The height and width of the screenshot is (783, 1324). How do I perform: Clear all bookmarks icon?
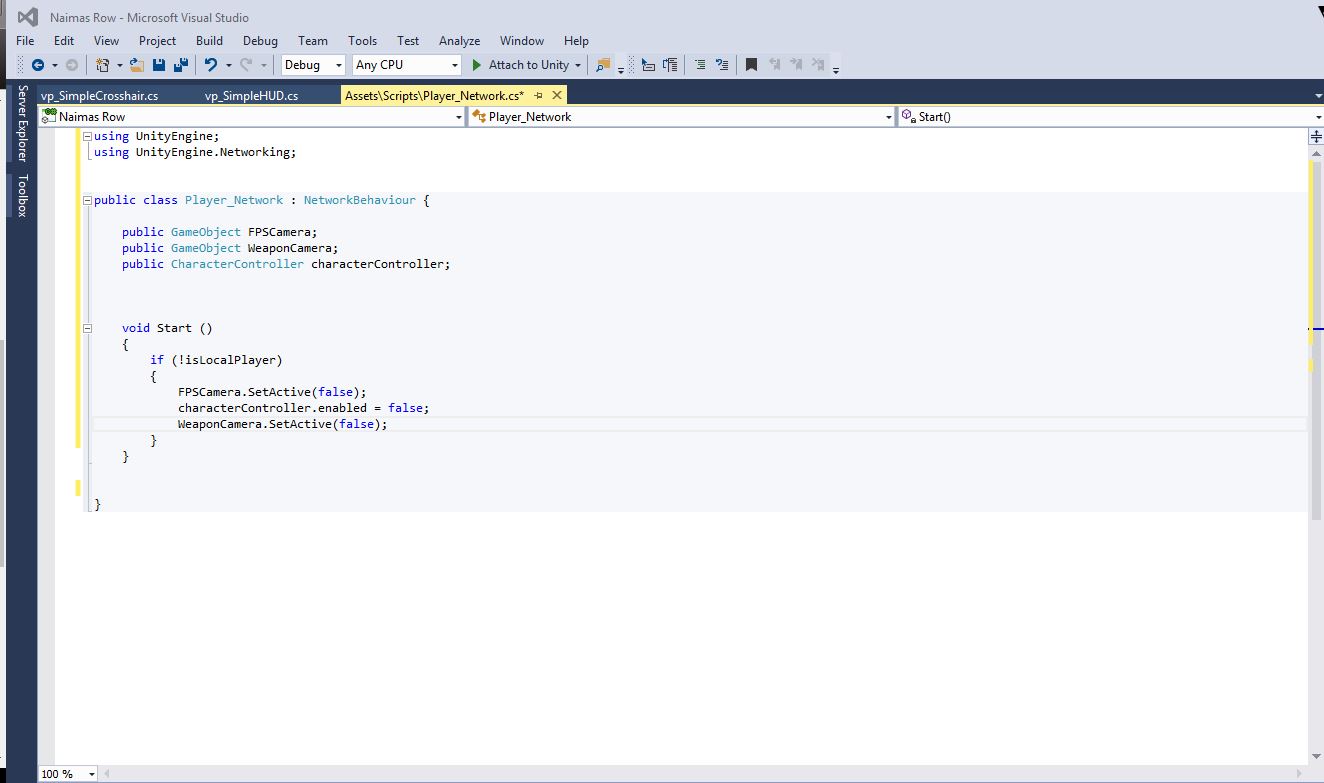(x=818, y=65)
